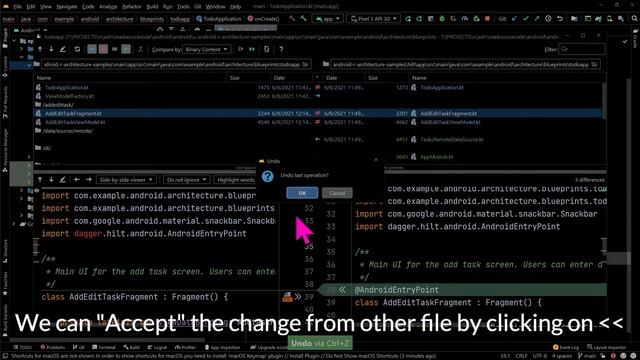Accept right-side change with << arrow

[x=342, y=290]
